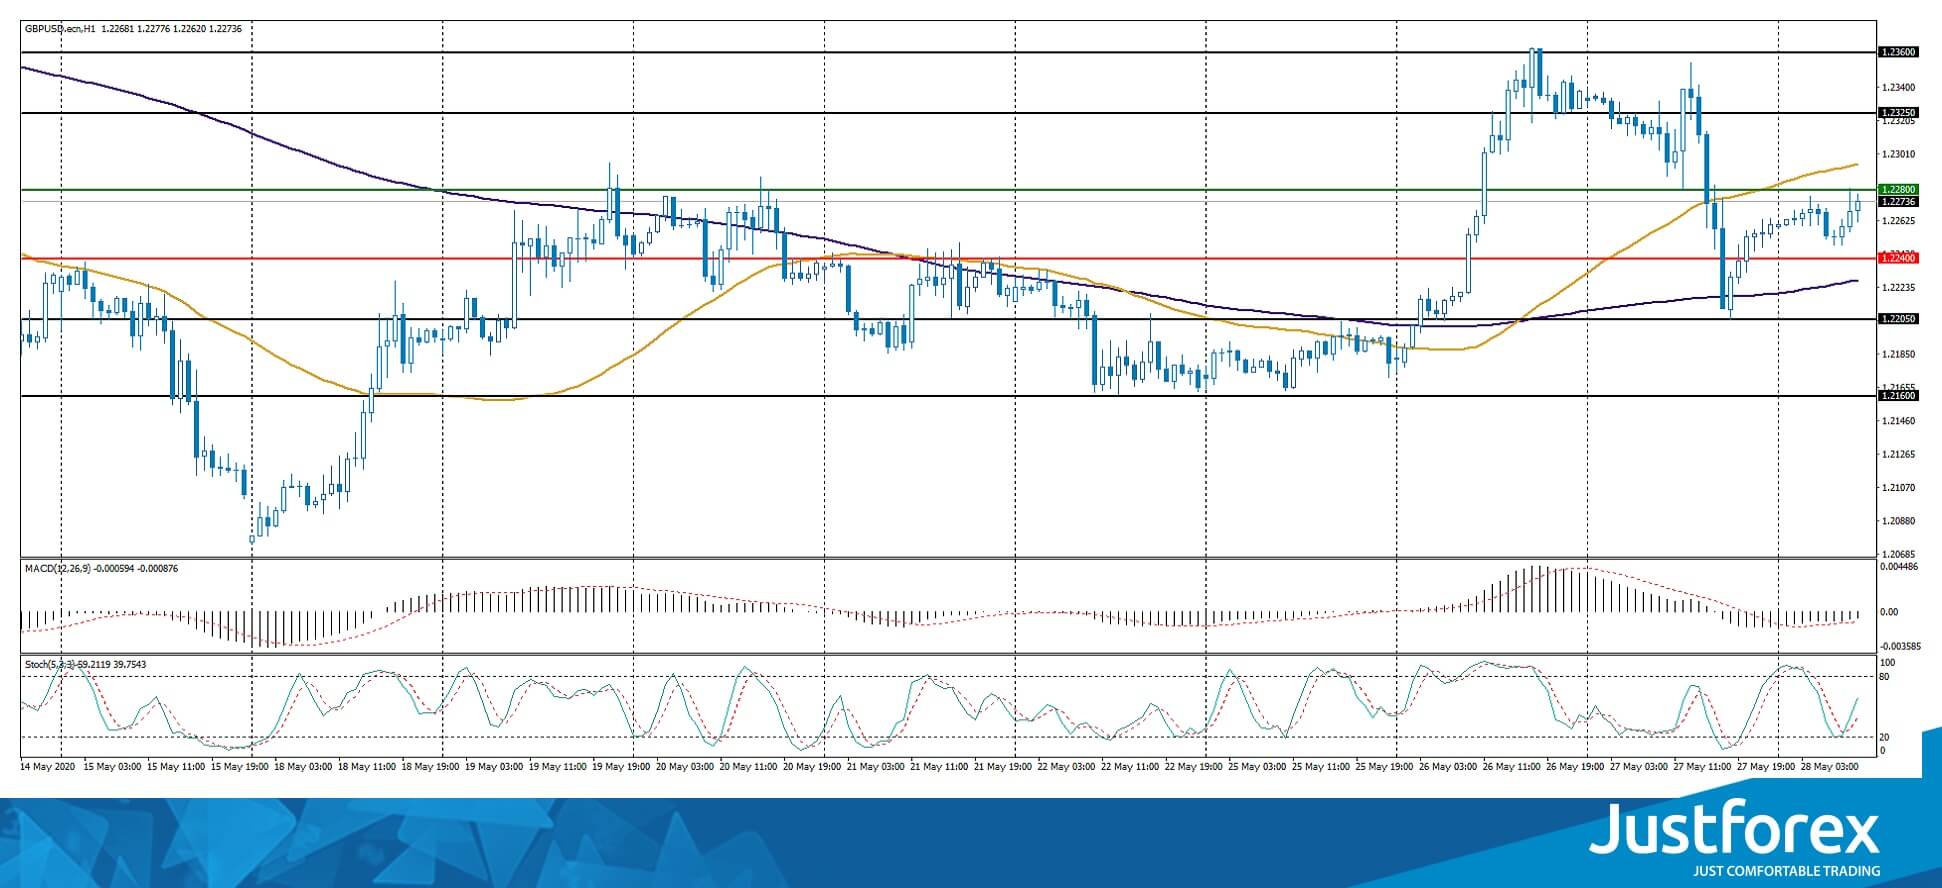Click the 1.23400 price scale value
Viewport: 1942px width, 888px height.
point(1898,88)
